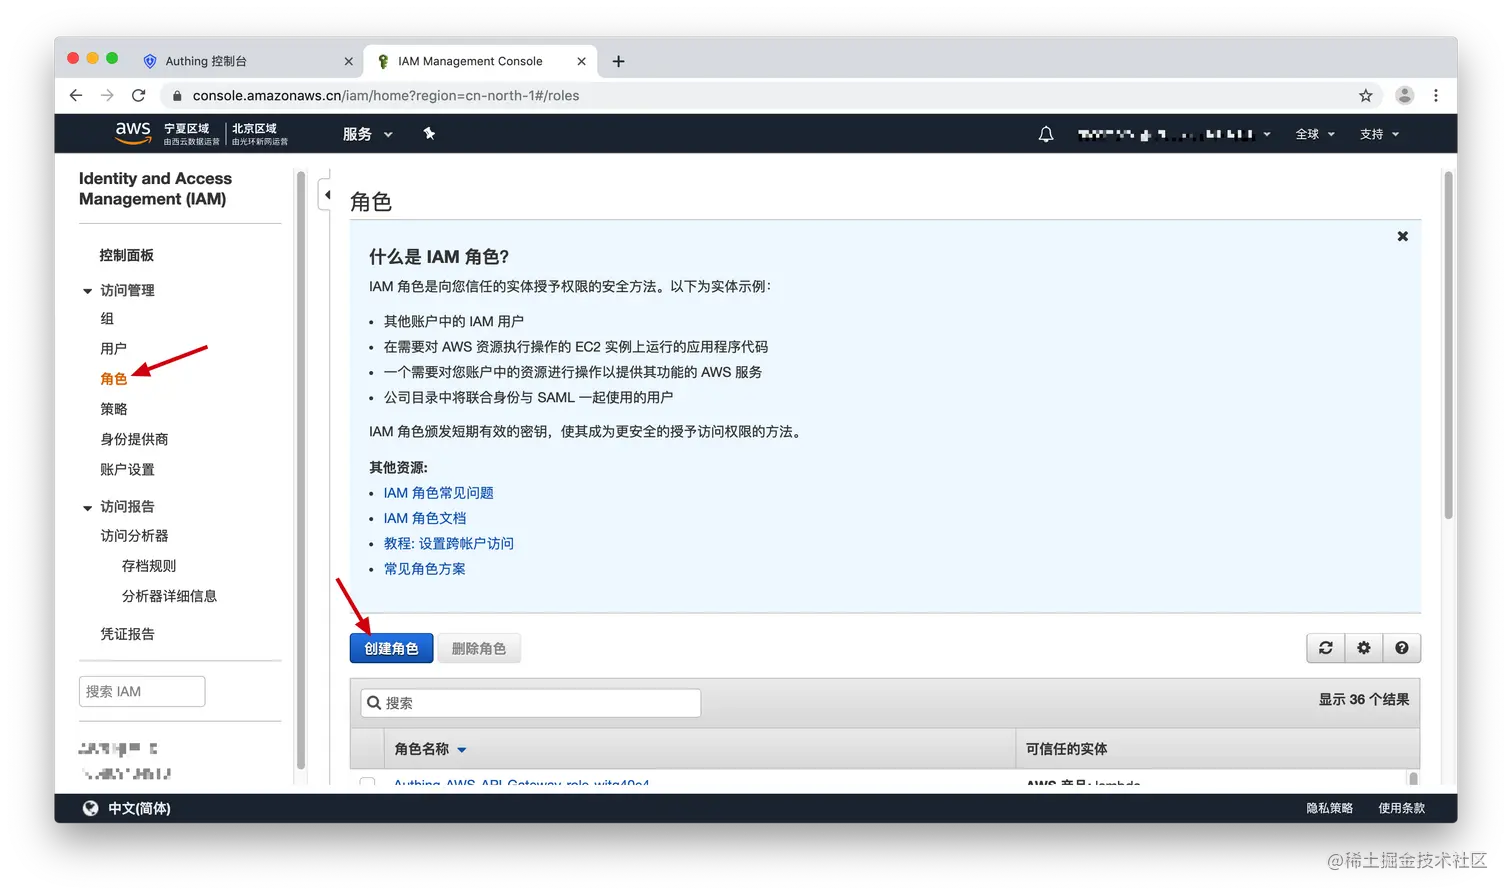The height and width of the screenshot is (895, 1512).
Task: Open the 全球 region dropdown
Action: (1315, 134)
